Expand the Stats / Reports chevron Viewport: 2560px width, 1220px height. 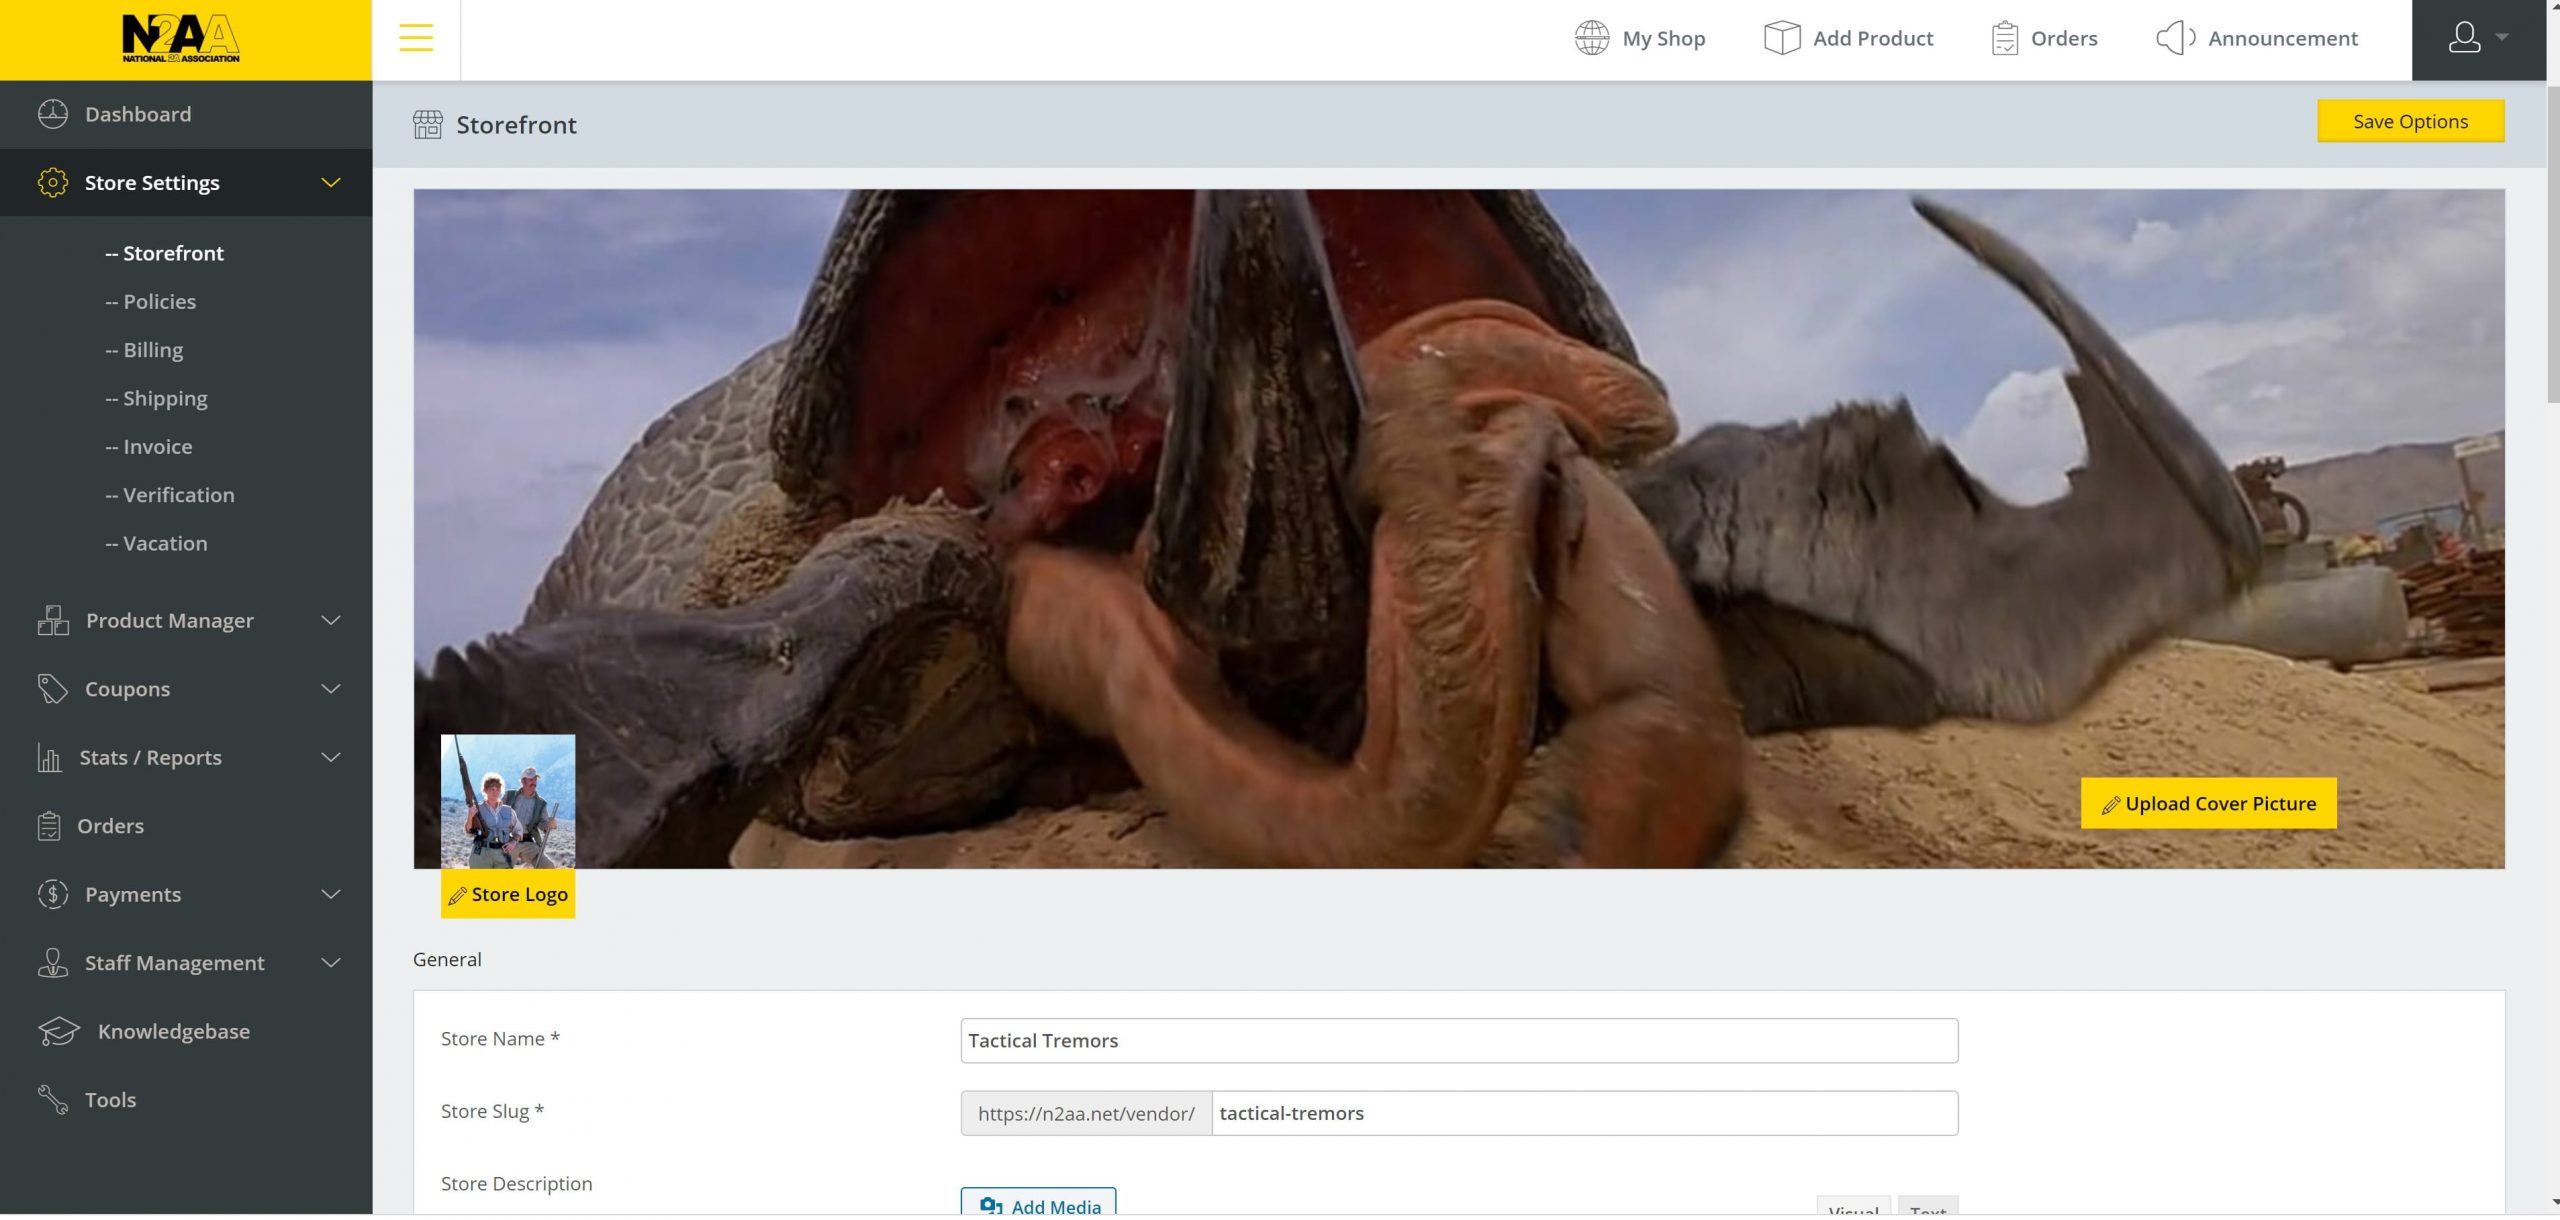pyautogui.click(x=331, y=757)
